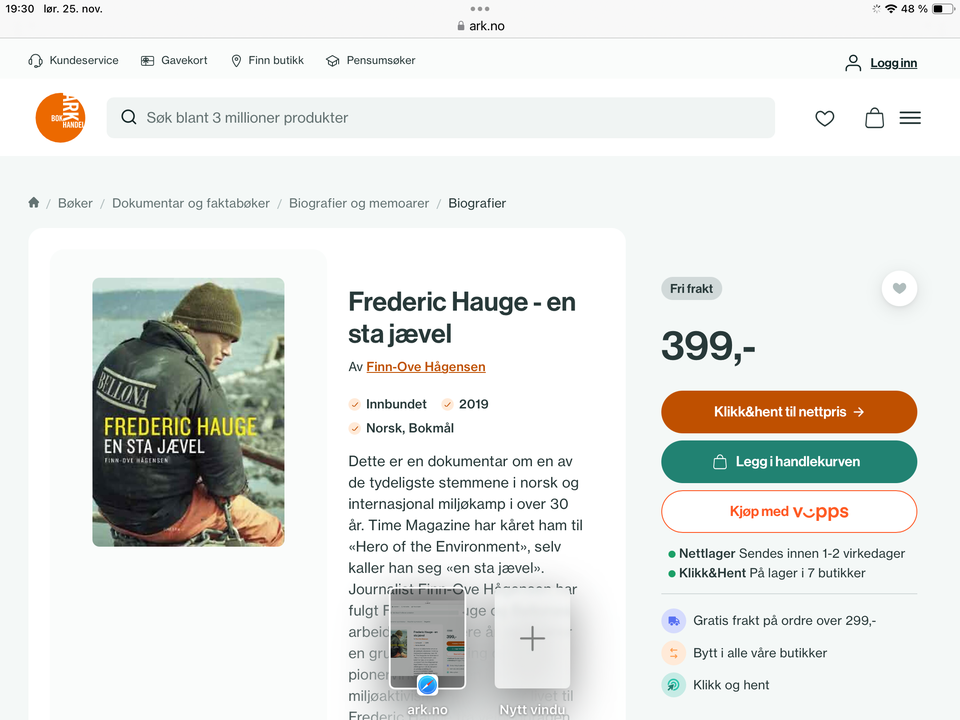Click the 399,- price

click(708, 346)
